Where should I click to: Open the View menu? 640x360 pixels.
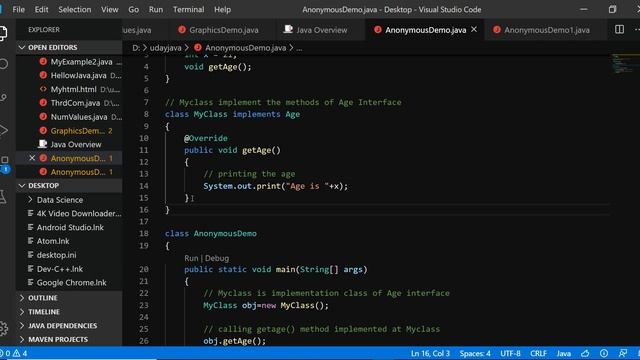[x=110, y=9]
